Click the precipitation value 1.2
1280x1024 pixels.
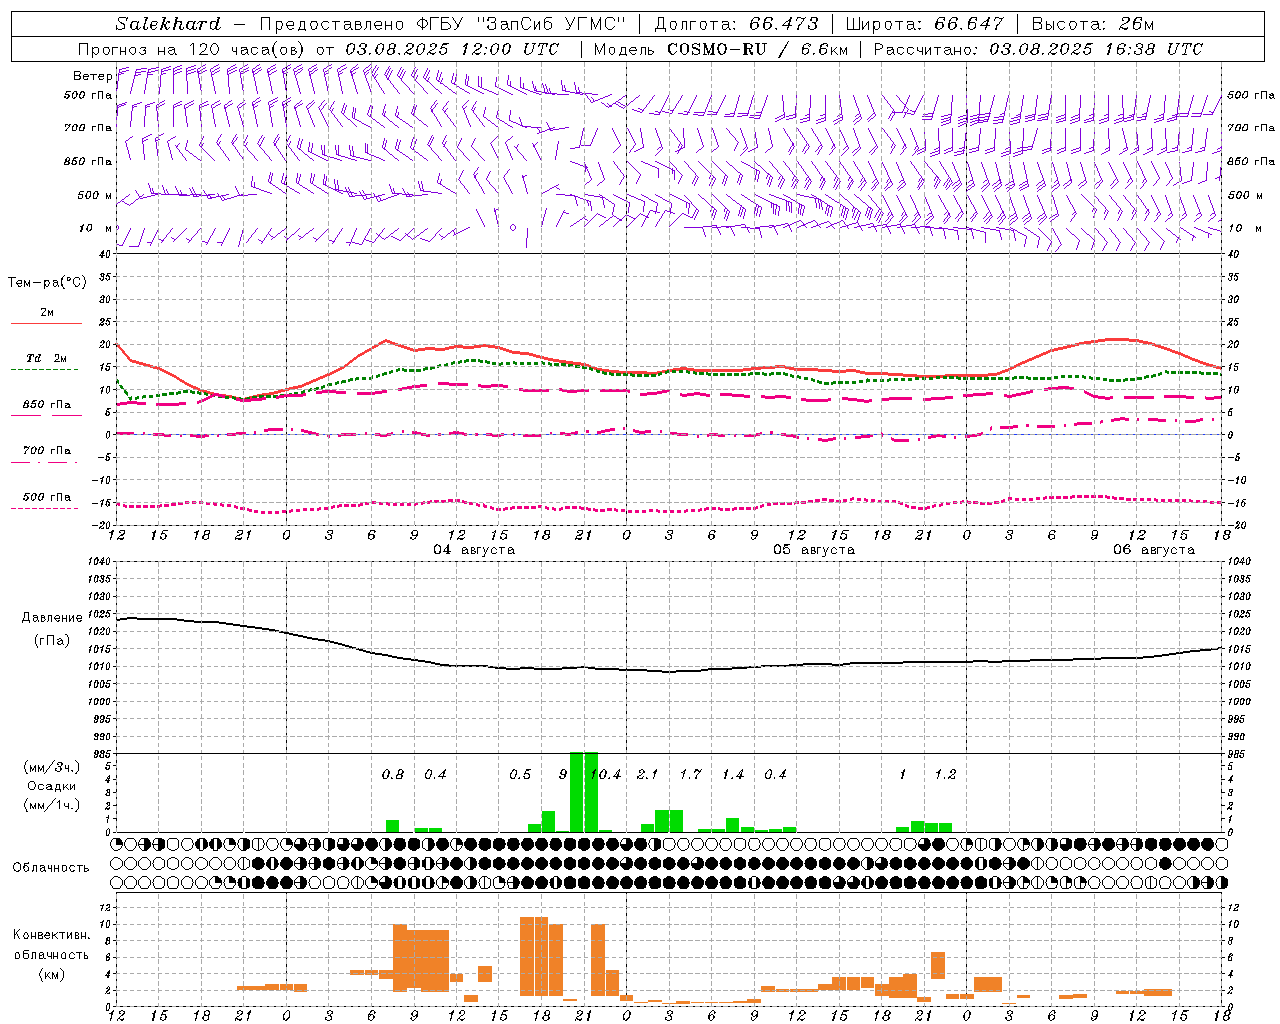tap(945, 775)
